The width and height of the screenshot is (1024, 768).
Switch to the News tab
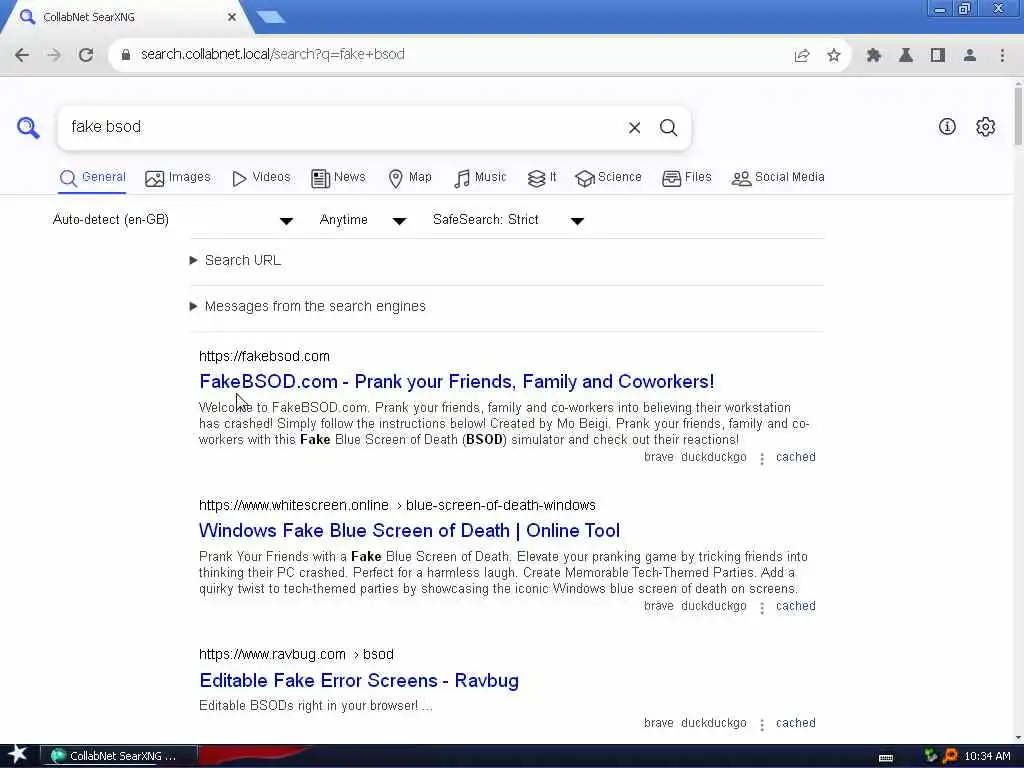coord(338,178)
